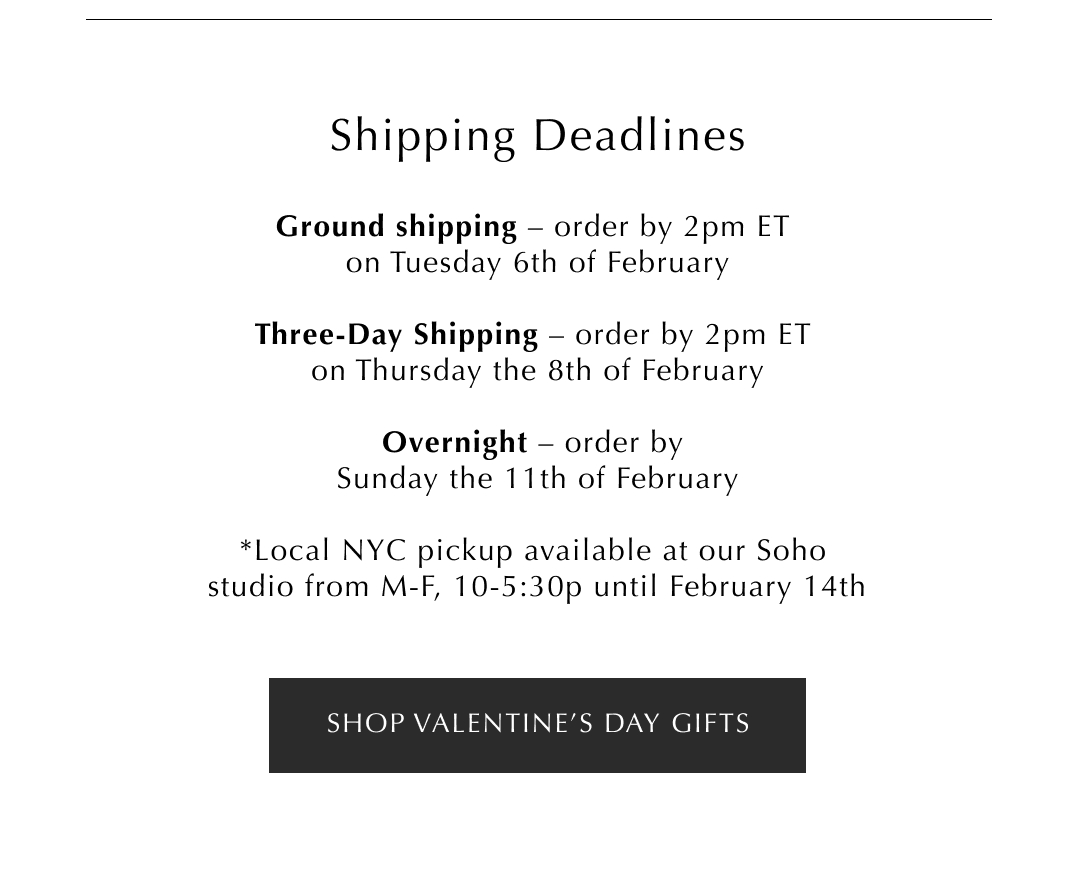
Task: Click the Shop Valentine's Day Gifts button
Action: point(537,725)
